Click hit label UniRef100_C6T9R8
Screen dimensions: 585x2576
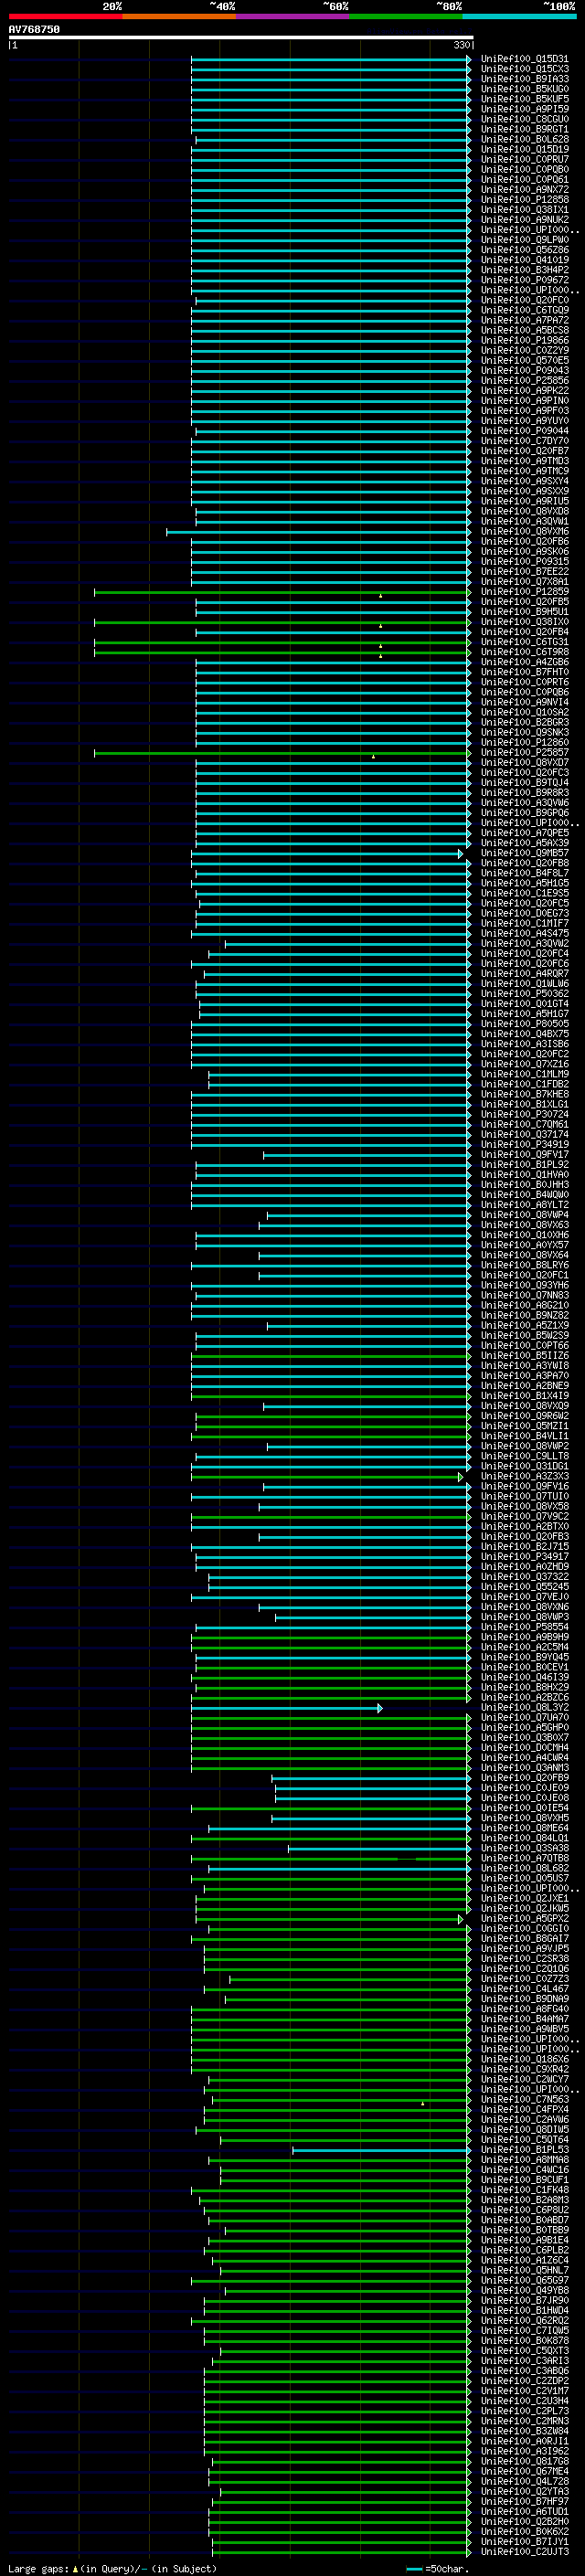[x=525, y=652]
